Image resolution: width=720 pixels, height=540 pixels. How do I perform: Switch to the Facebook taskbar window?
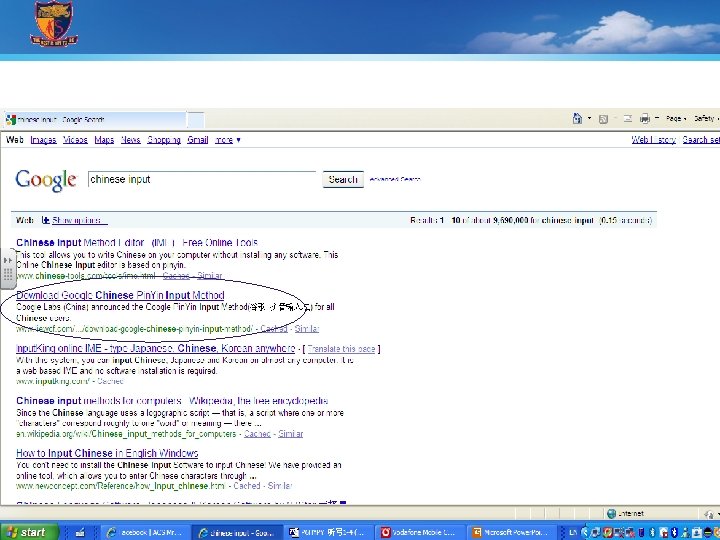click(x=144, y=533)
